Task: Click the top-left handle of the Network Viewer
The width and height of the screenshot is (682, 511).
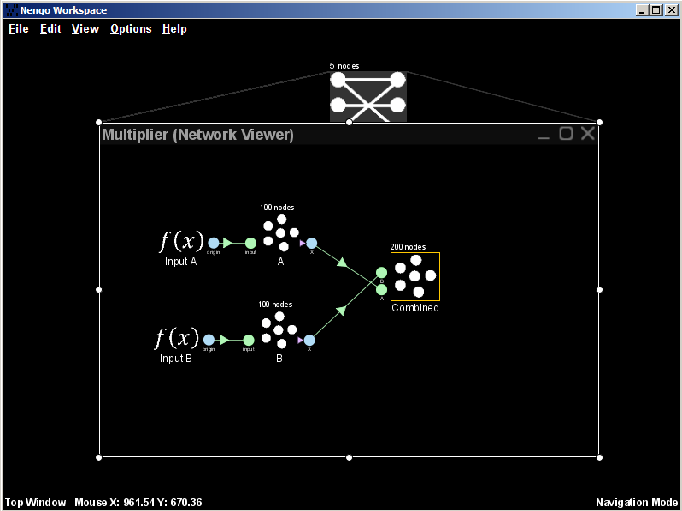Action: click(x=99, y=122)
